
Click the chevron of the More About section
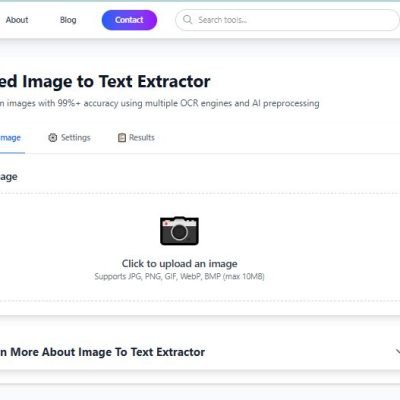(398, 351)
